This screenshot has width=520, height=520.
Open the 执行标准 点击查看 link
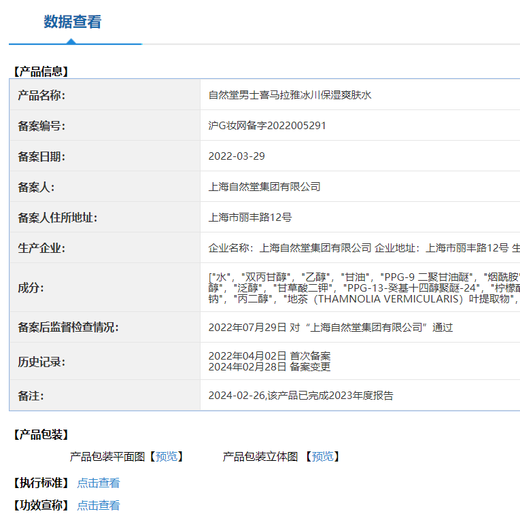click(98, 483)
